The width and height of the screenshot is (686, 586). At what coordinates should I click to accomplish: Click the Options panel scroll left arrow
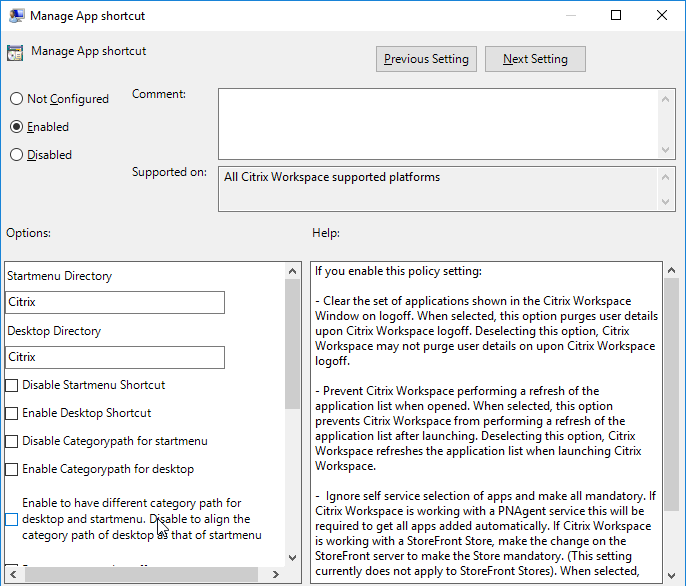[x=13, y=574]
